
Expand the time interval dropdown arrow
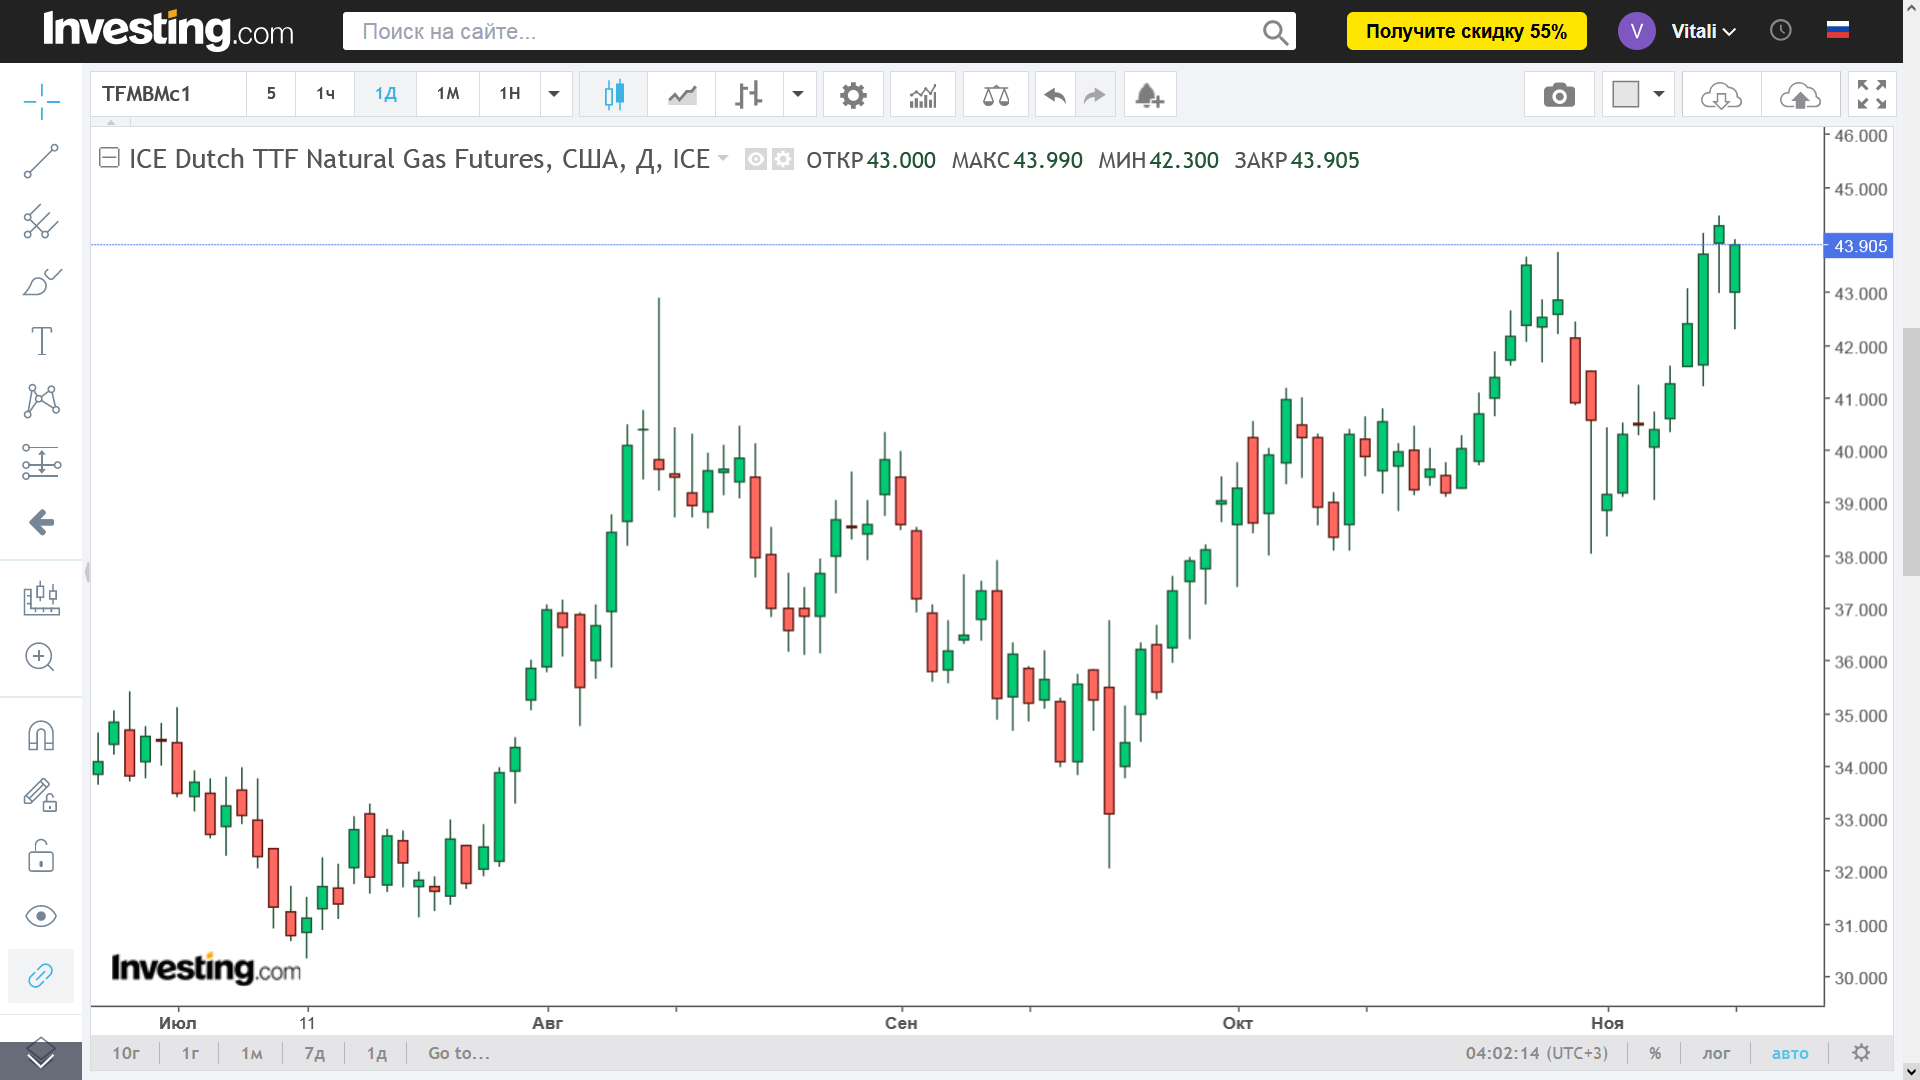554,94
